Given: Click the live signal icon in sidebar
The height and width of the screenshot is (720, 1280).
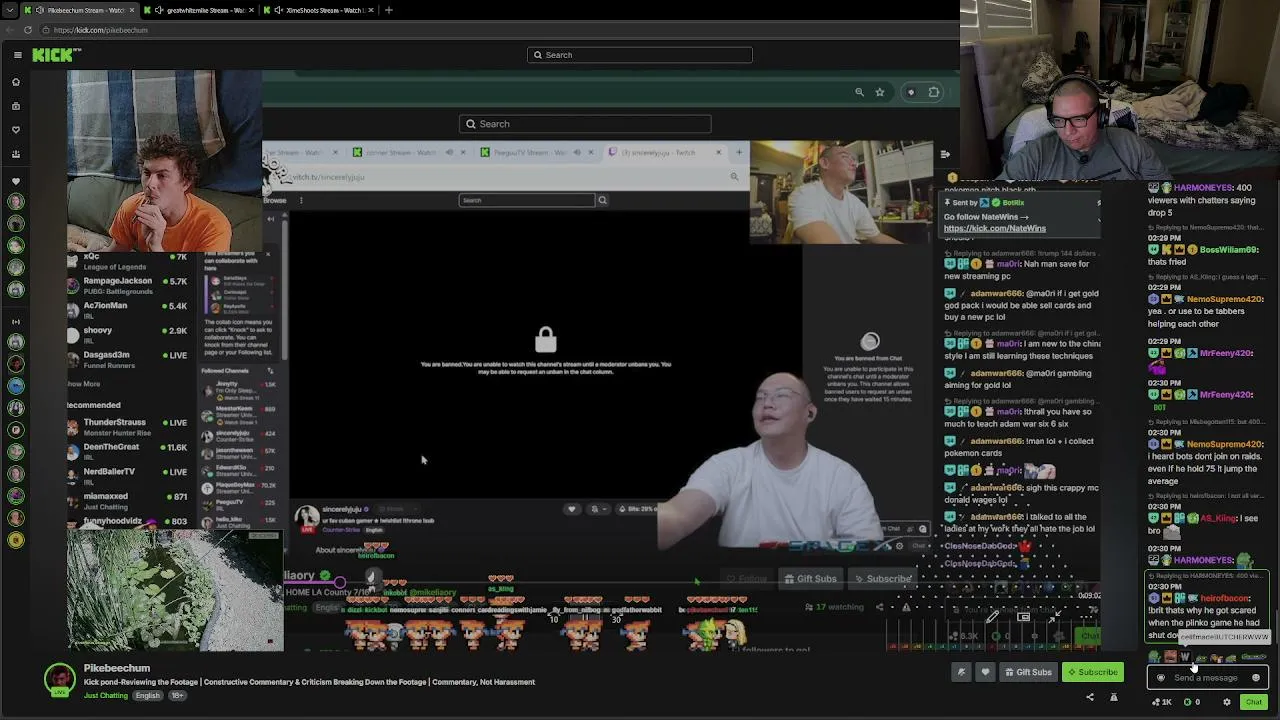Looking at the screenshot, I should click(x=16, y=321).
